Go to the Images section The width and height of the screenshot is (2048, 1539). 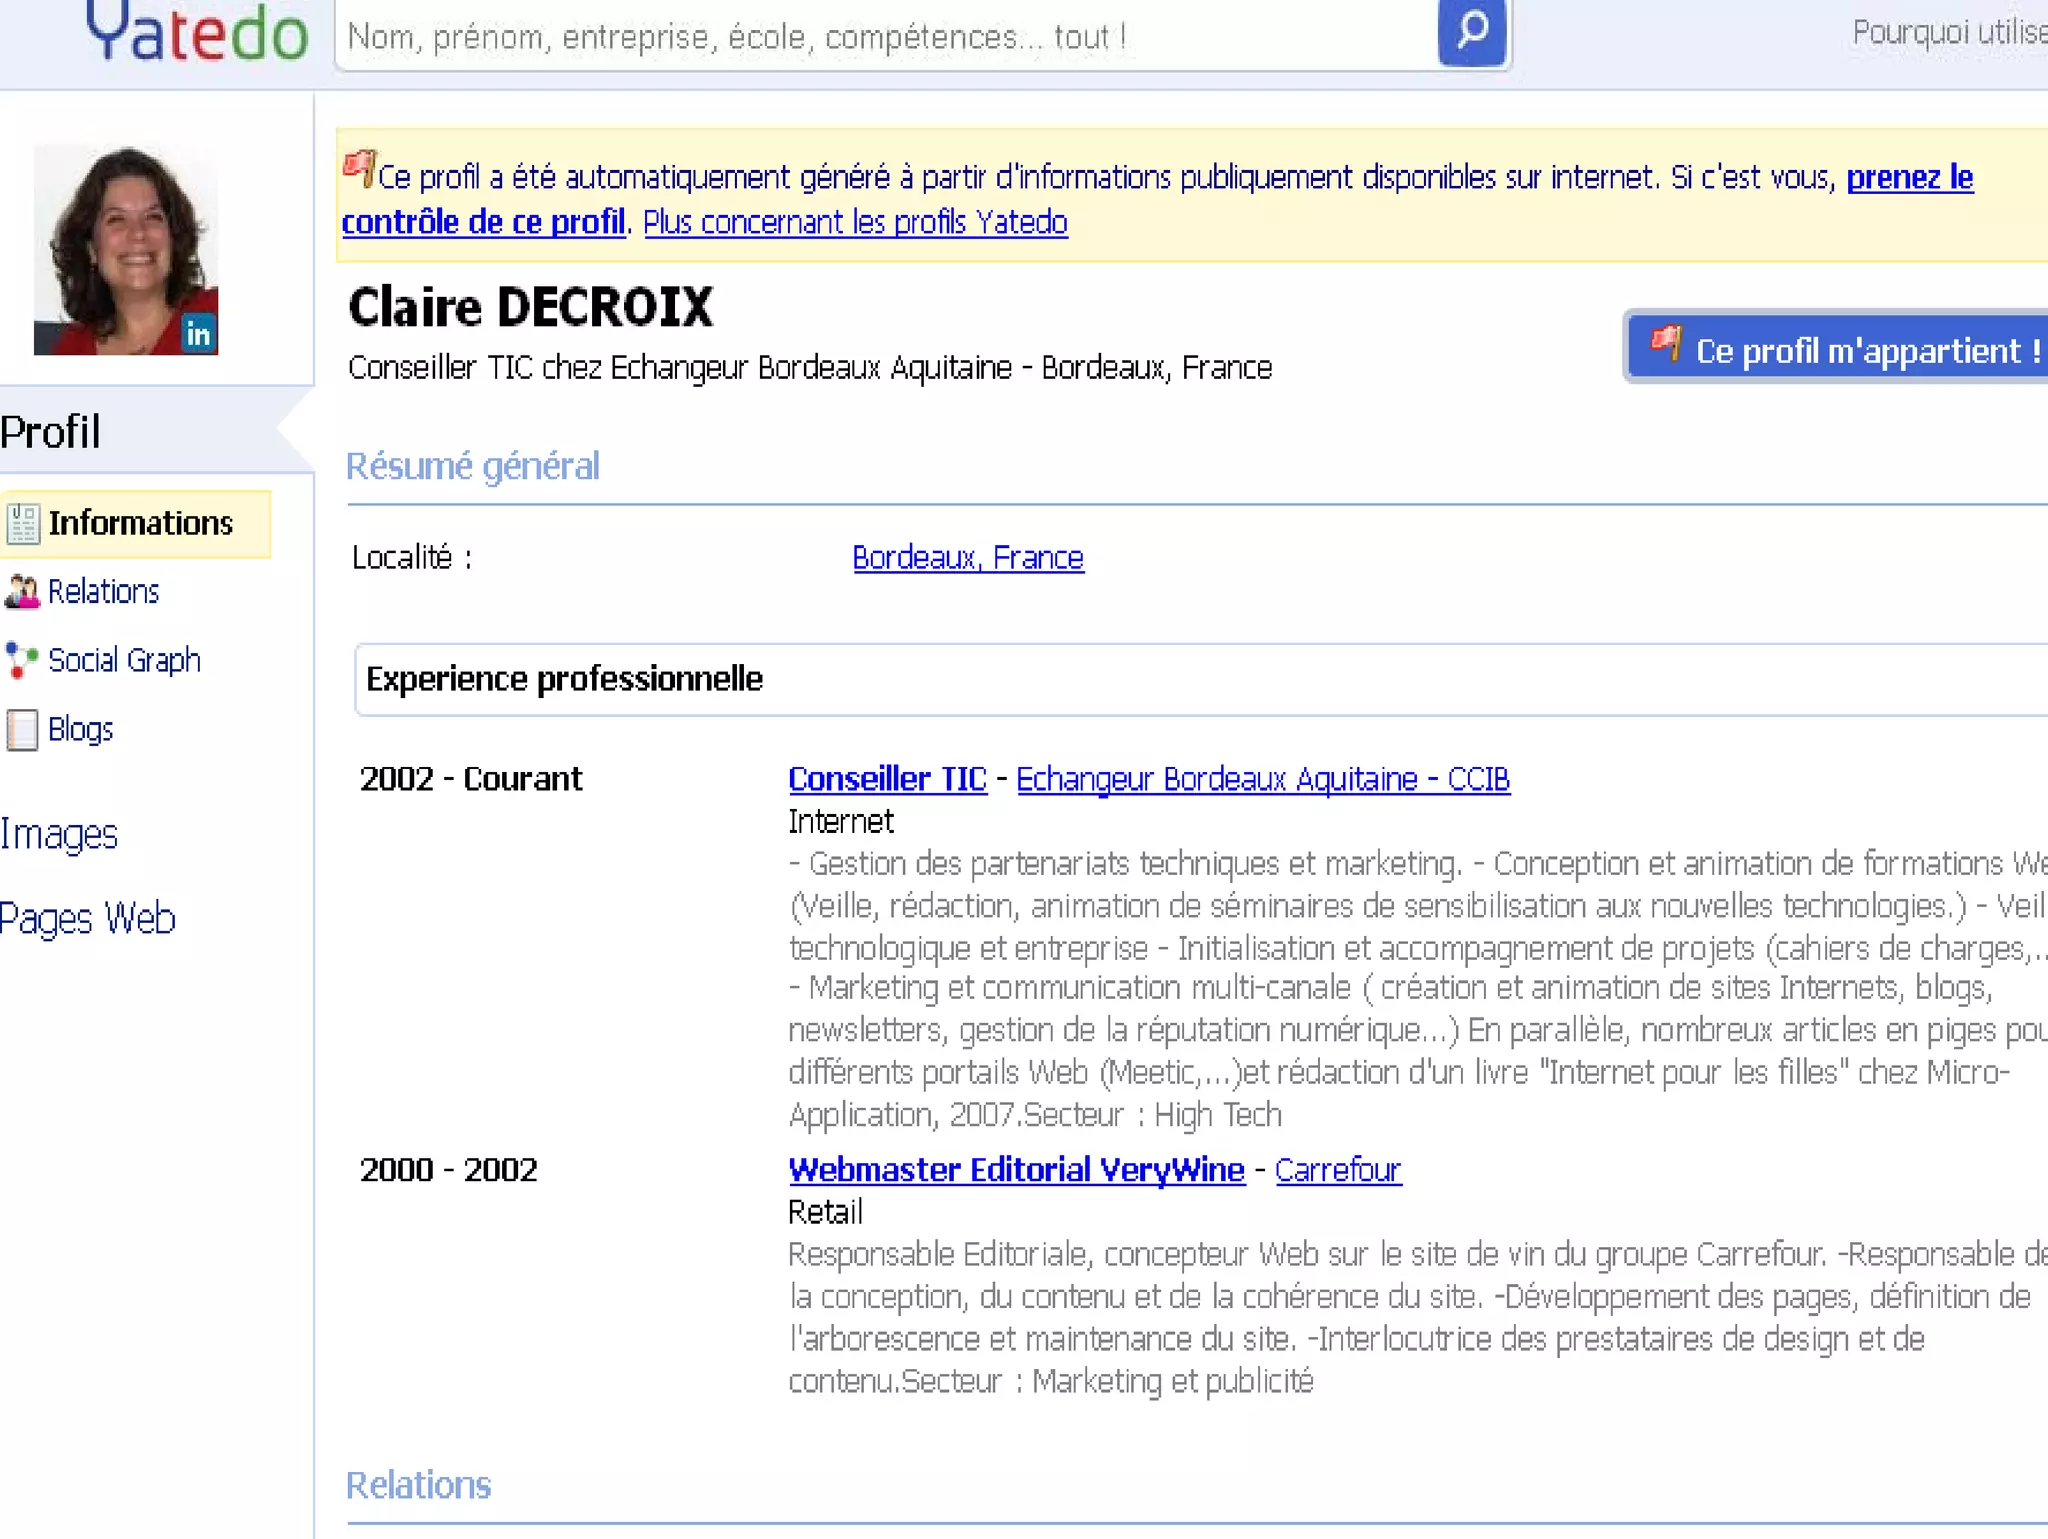coord(58,835)
